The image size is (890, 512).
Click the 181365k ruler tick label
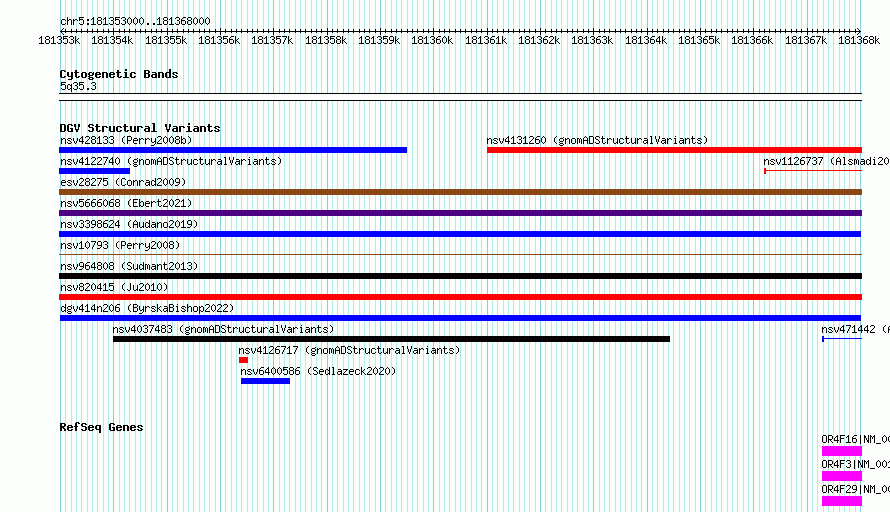tap(699, 40)
